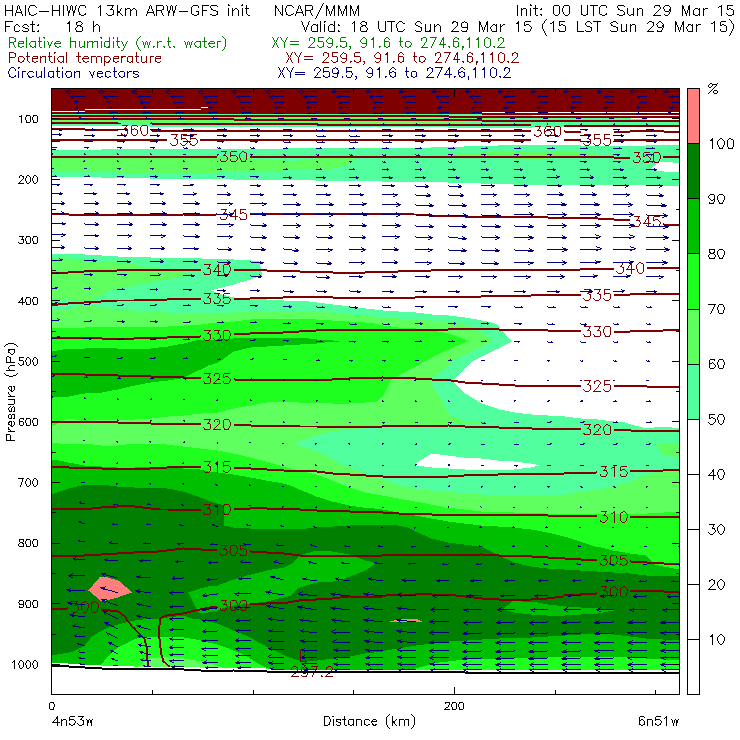The image size is (740, 740).
Task: Click the 'Fcst: 18 h' label
Action: click(52, 27)
